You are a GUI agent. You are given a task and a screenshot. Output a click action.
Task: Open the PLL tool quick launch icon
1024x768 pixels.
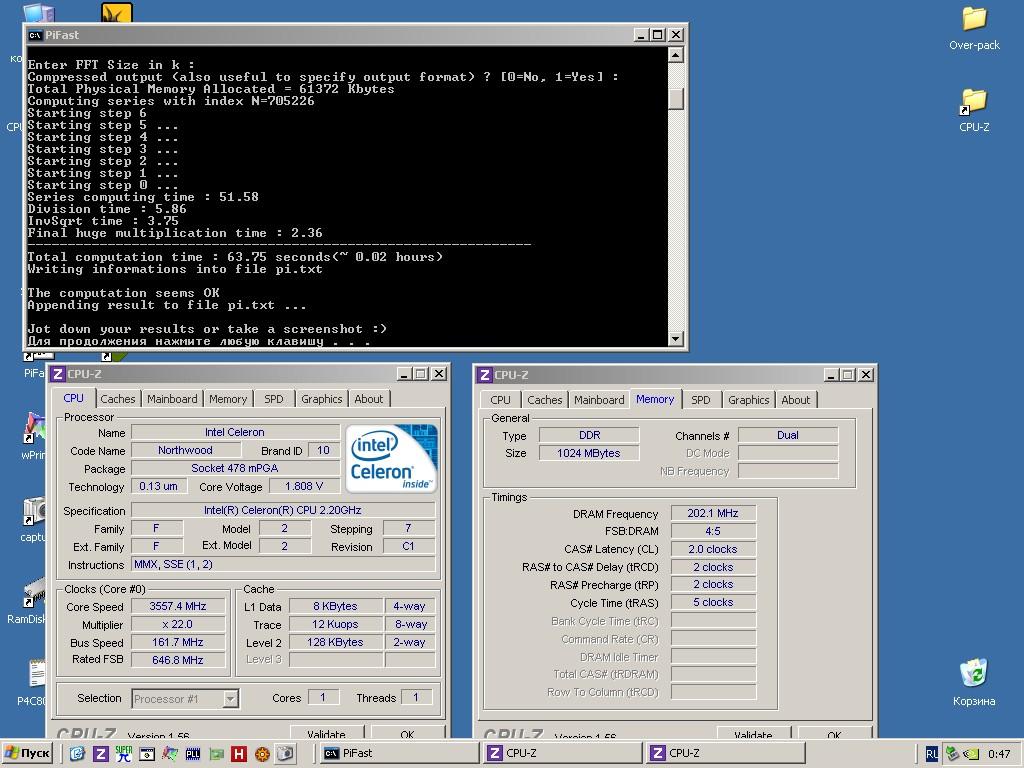tap(193, 754)
